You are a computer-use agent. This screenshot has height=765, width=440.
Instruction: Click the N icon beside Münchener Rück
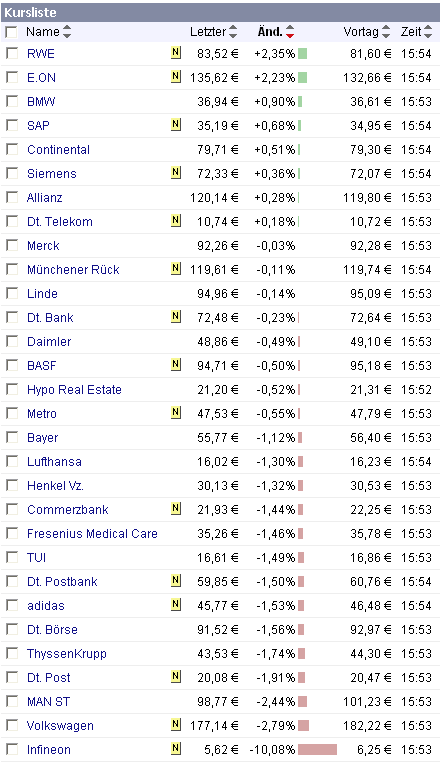pyautogui.click(x=176, y=268)
